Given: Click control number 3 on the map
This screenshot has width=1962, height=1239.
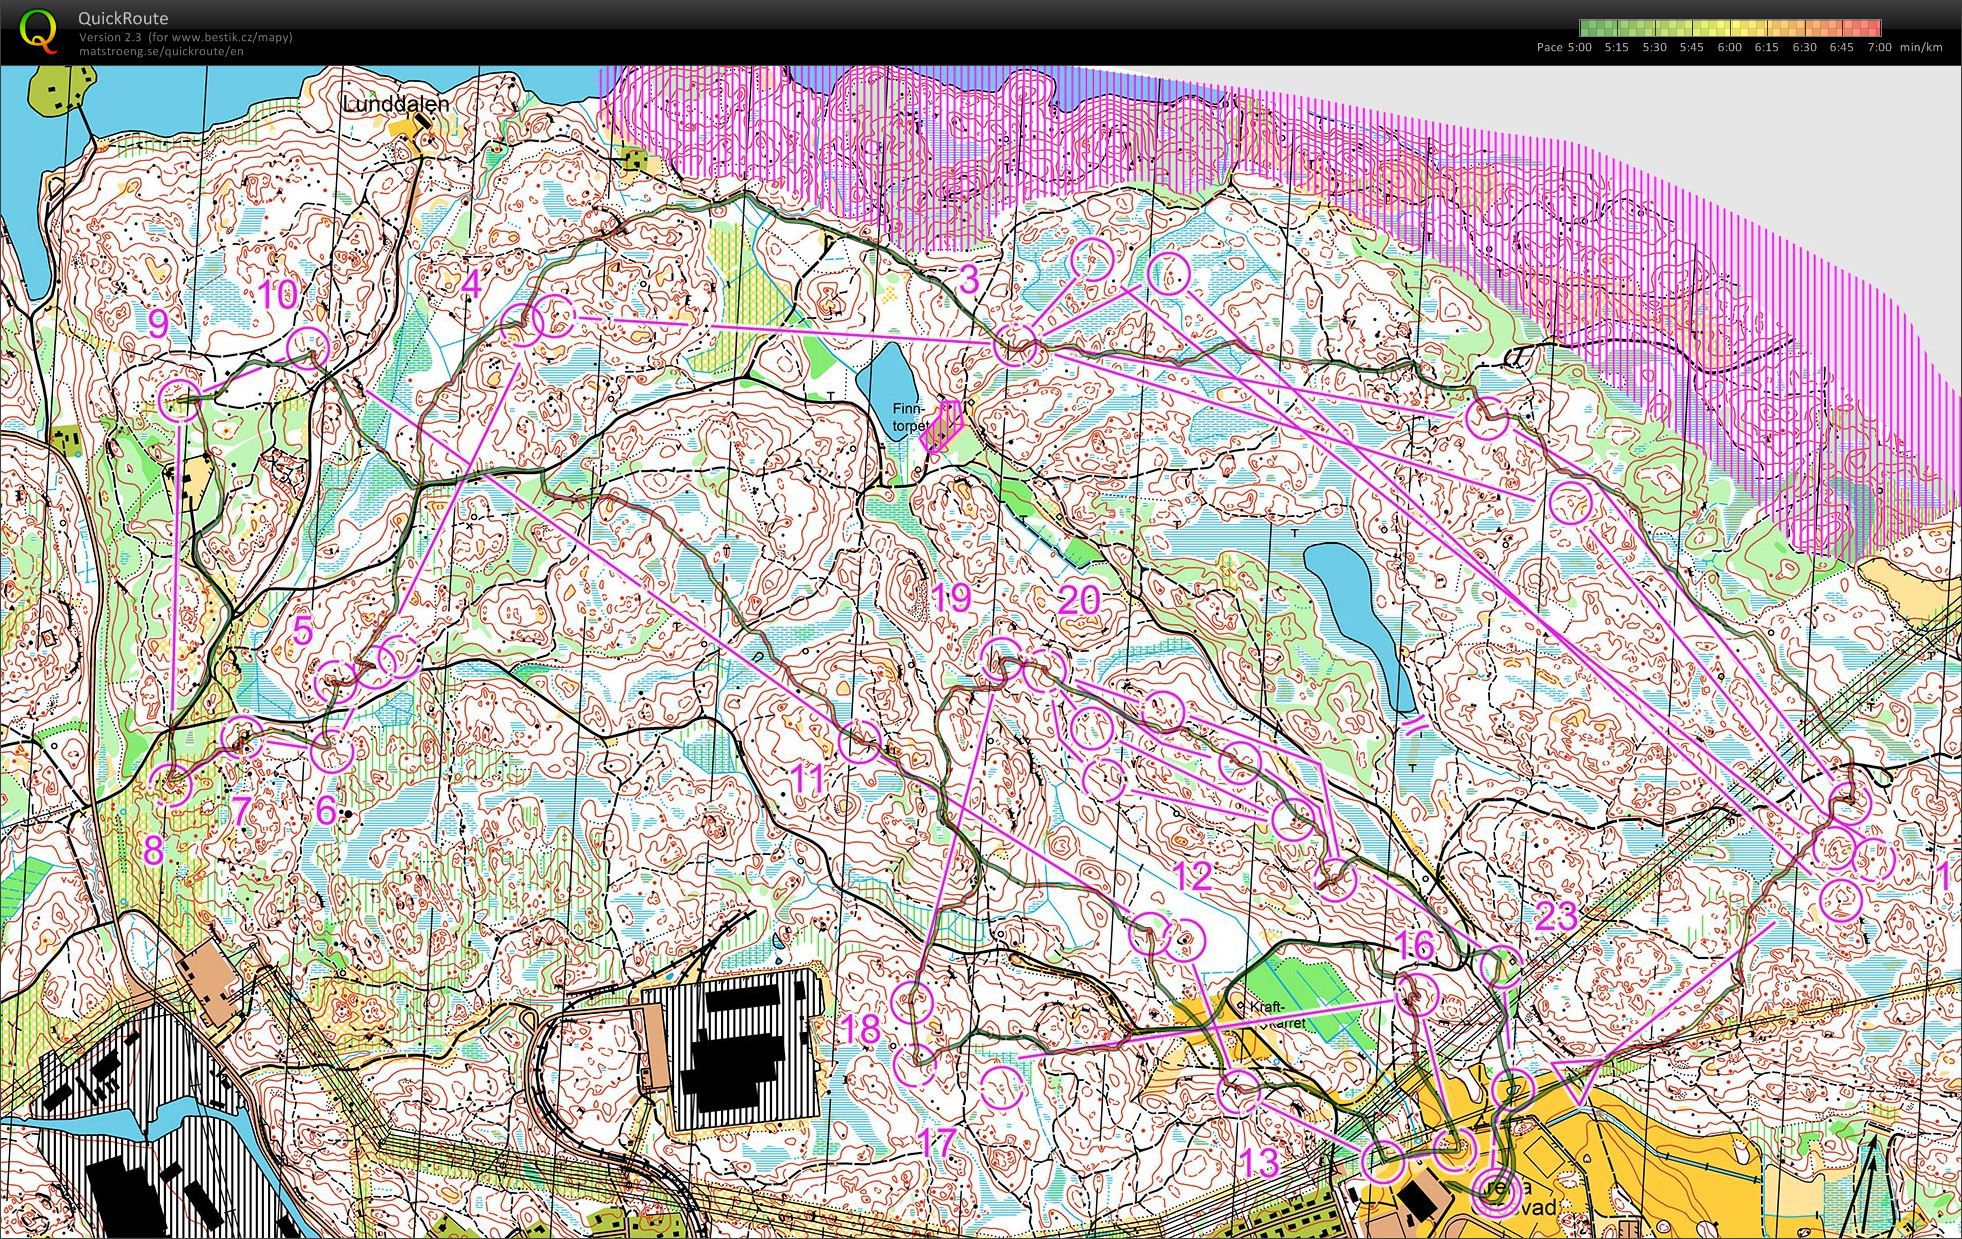Looking at the screenshot, I should [x=968, y=280].
